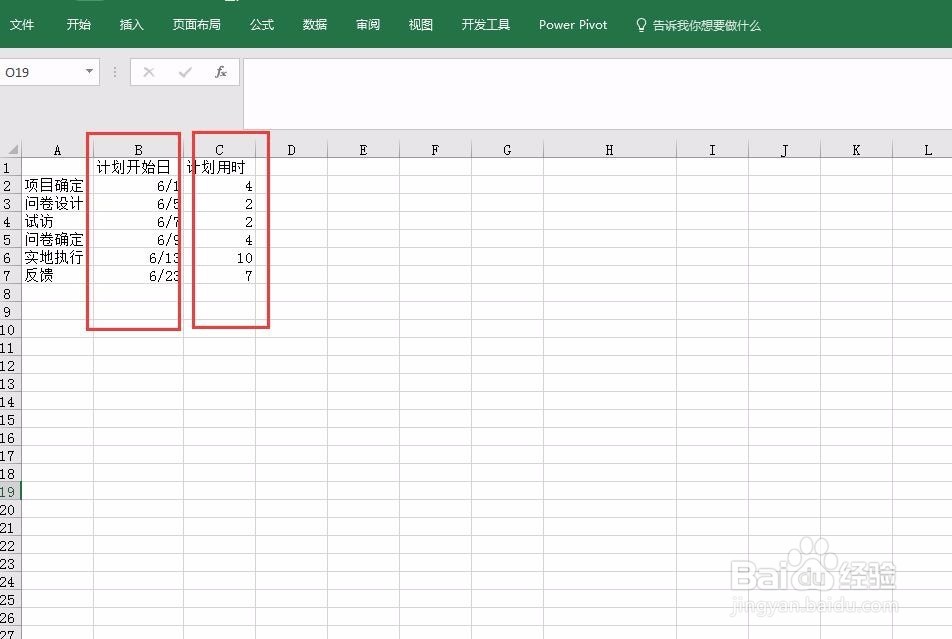Switch to the 审阅 (Review) ribbon tab
The width and height of the screenshot is (952, 639).
click(x=367, y=25)
